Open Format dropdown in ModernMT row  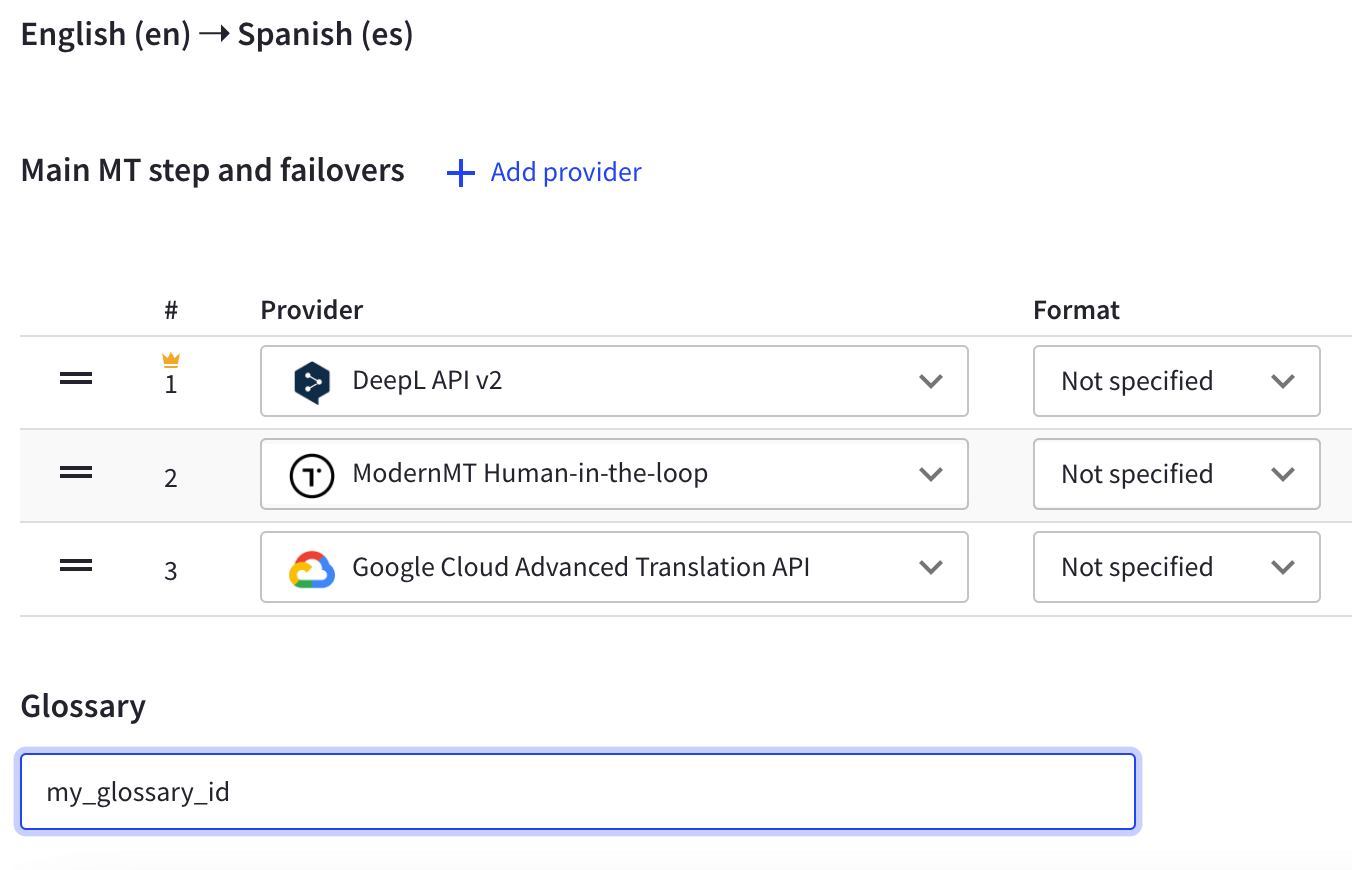[x=1176, y=474]
